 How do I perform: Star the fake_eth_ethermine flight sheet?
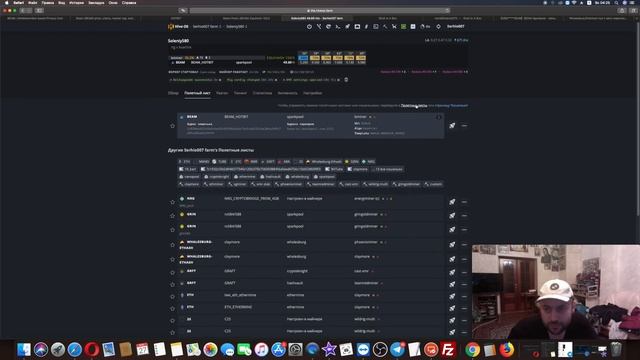click(172, 297)
